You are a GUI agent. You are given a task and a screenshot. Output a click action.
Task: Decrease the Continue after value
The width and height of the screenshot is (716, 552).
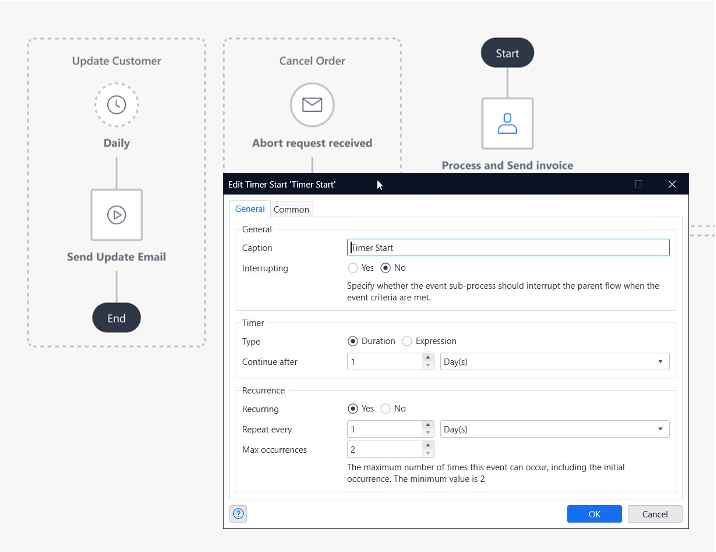pos(428,365)
